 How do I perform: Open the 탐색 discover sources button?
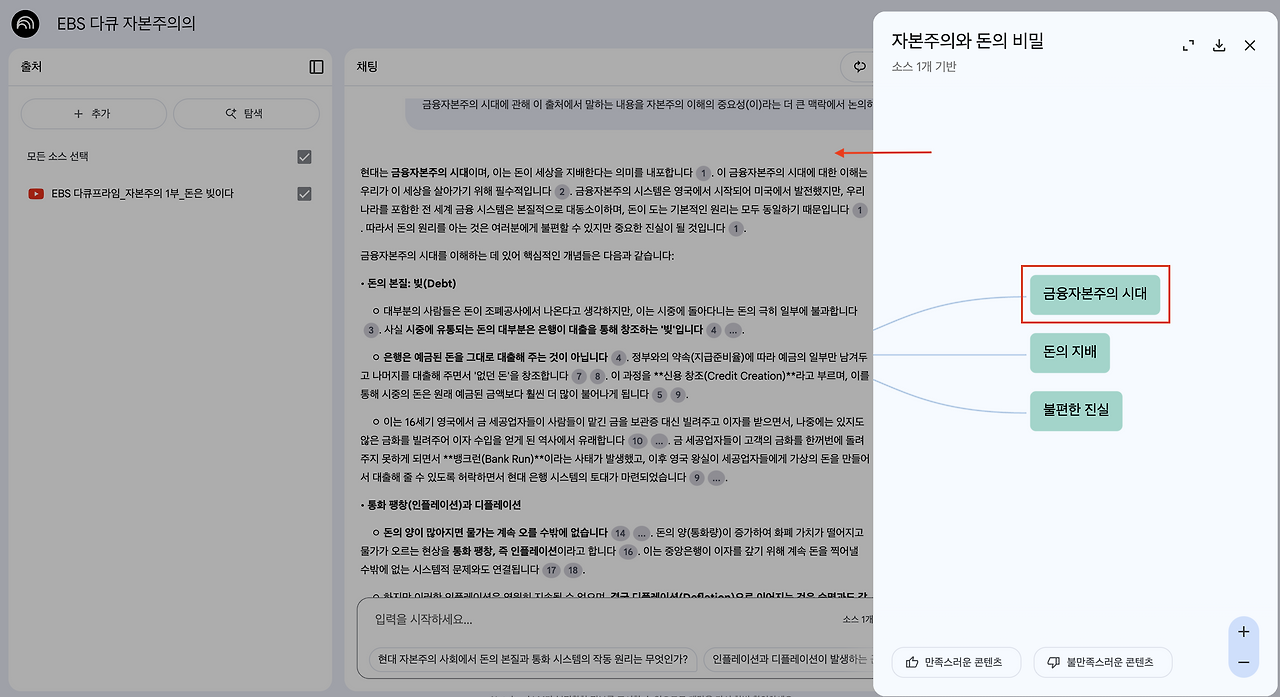tap(246, 113)
